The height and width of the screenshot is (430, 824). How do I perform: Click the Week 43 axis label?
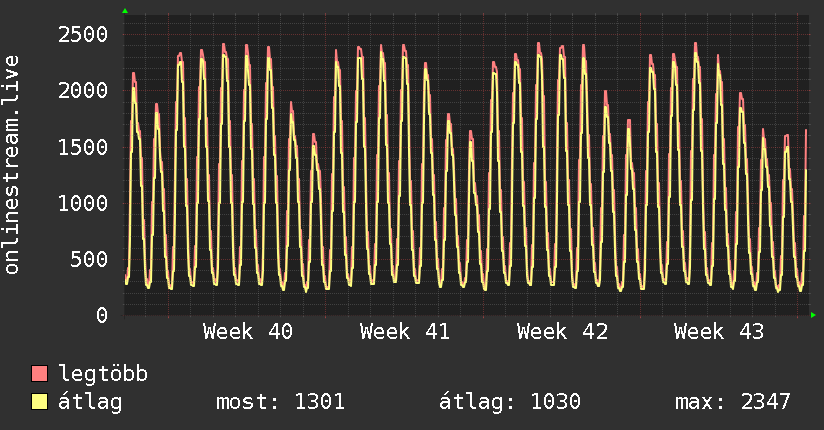coord(719,332)
